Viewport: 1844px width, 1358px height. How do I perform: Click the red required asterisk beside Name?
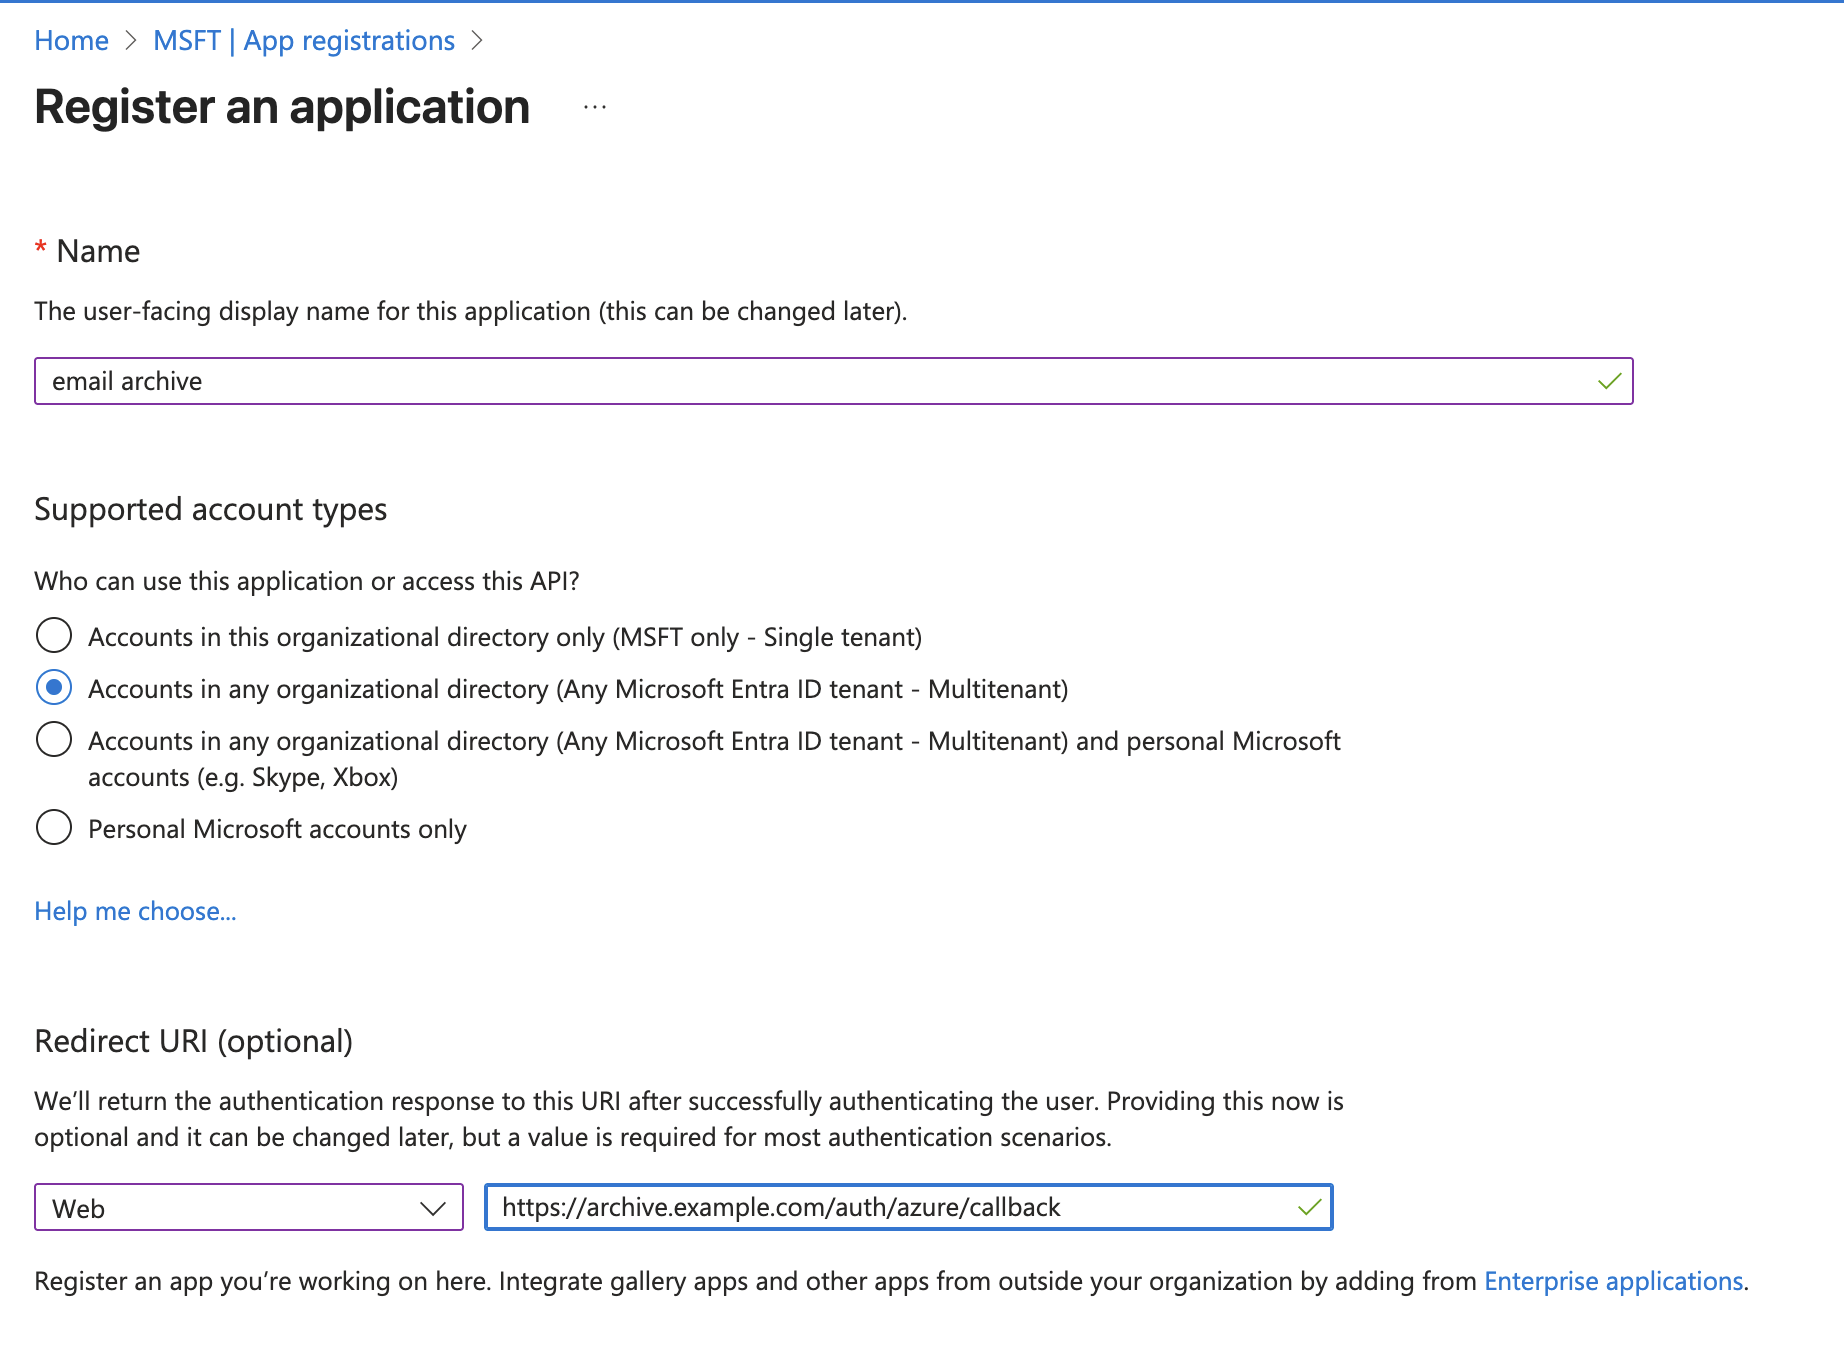(41, 249)
